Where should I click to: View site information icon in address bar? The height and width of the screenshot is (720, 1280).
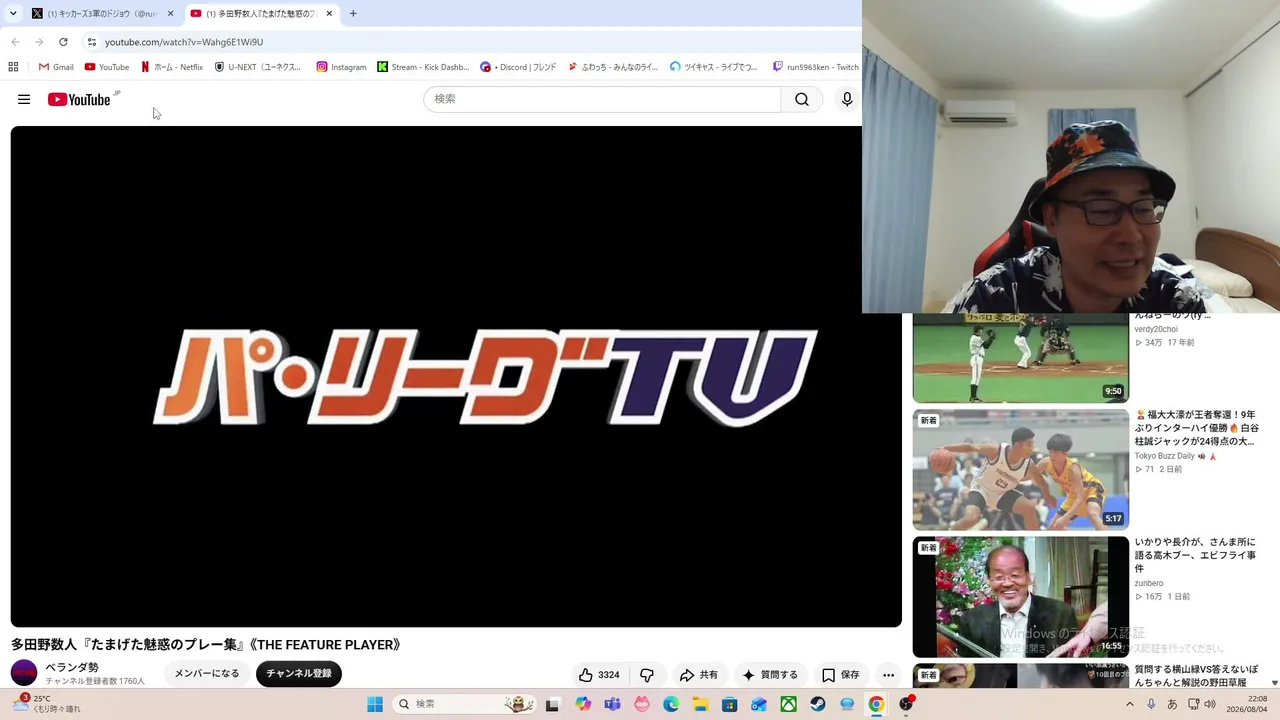point(91,42)
